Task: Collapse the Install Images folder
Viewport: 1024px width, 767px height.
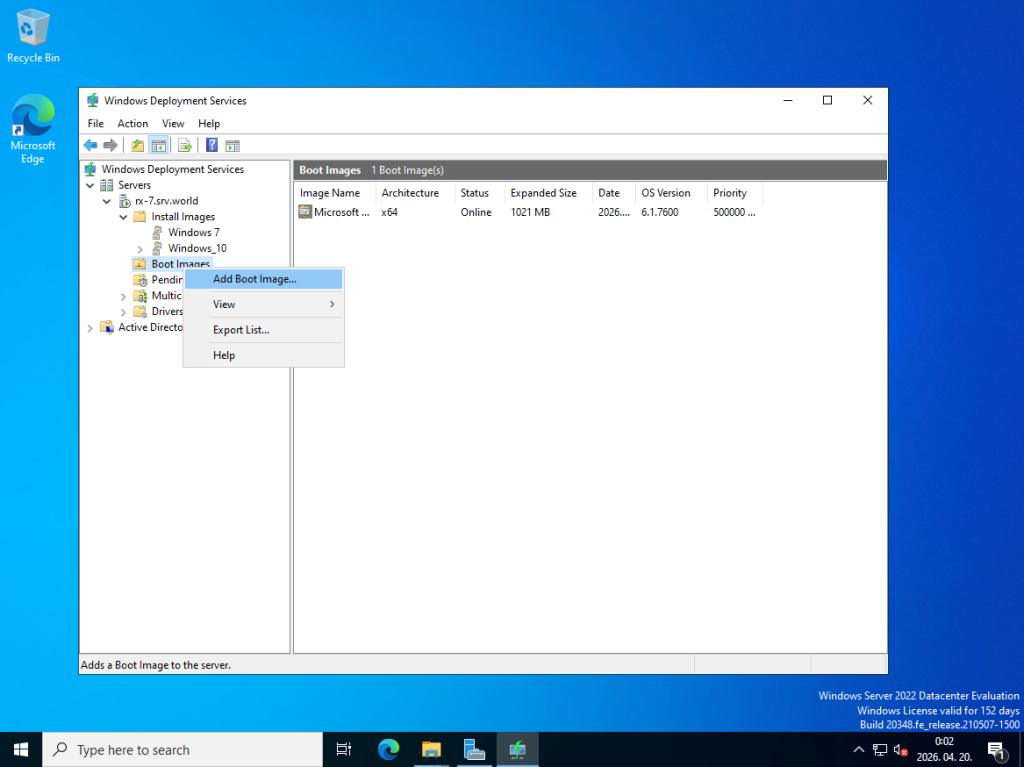Action: coord(124,217)
